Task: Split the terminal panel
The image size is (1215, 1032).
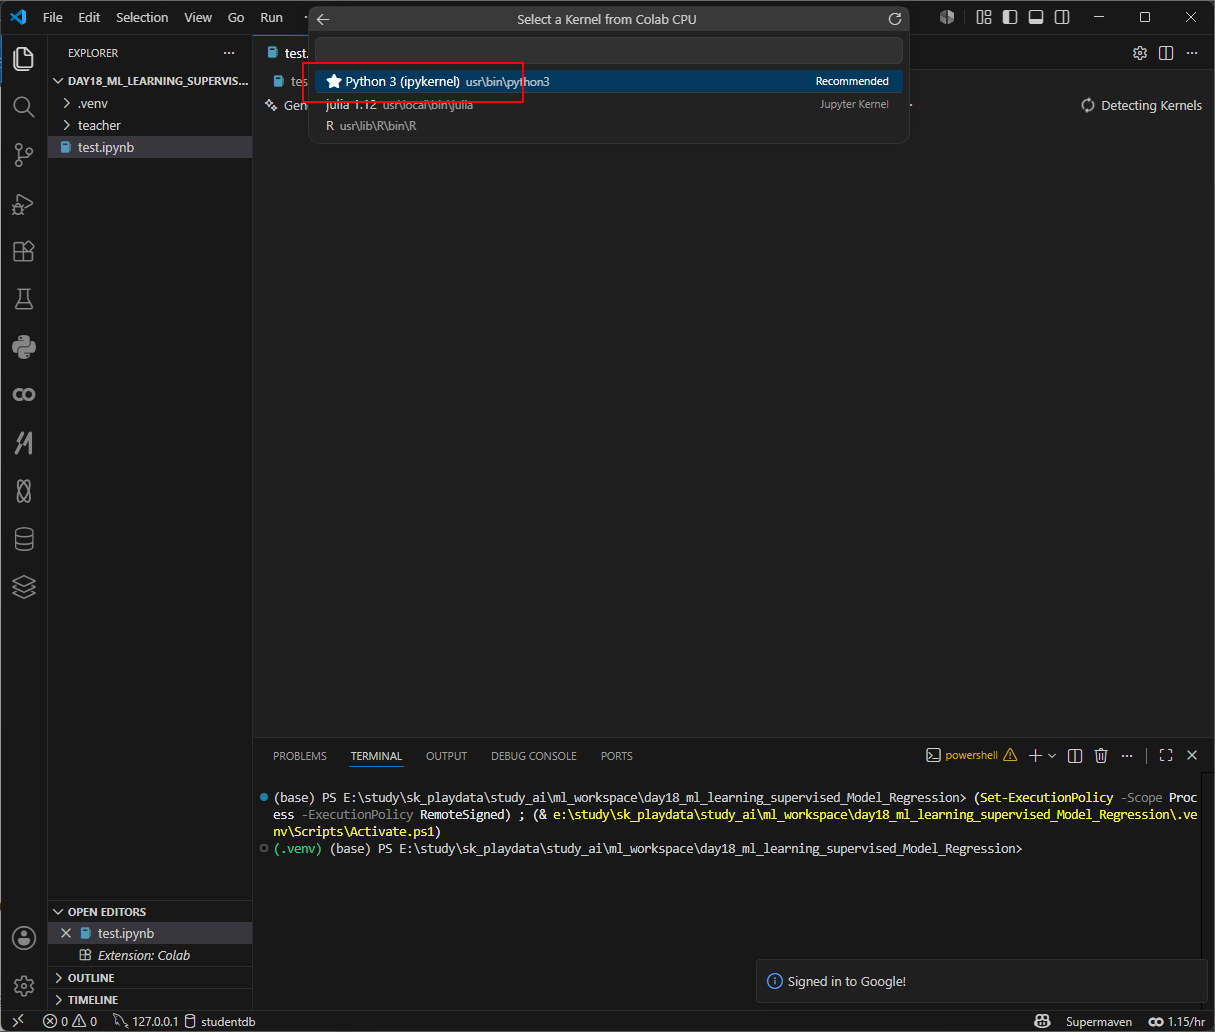Action: [1075, 756]
